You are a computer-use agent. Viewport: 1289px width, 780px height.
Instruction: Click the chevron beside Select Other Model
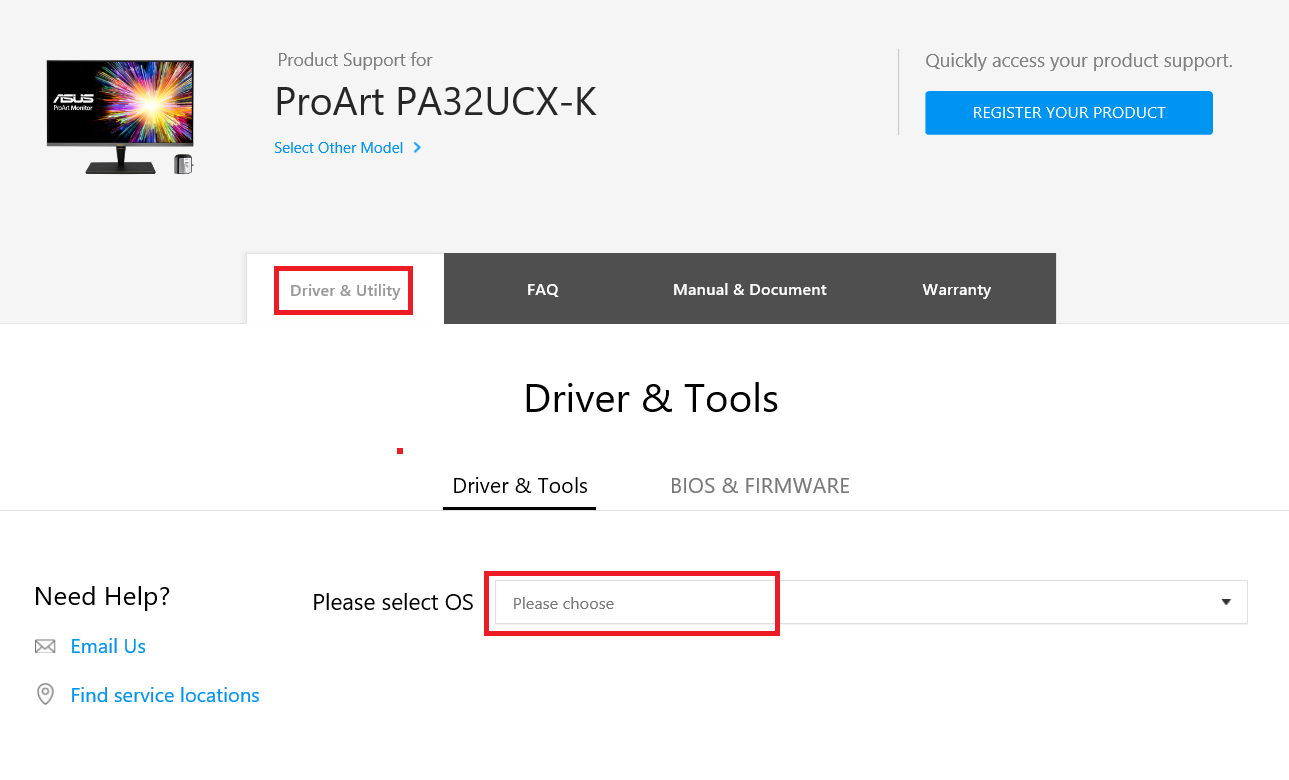click(417, 148)
